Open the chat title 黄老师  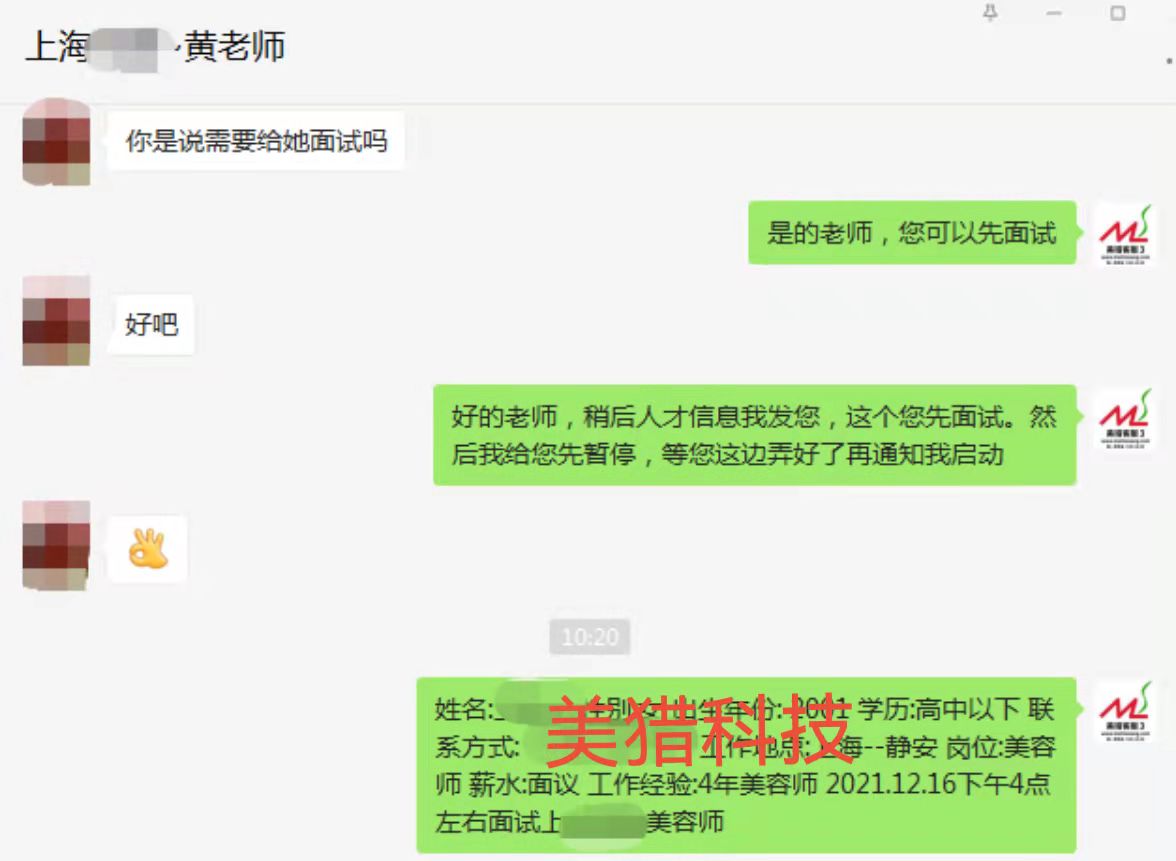(x=234, y=46)
